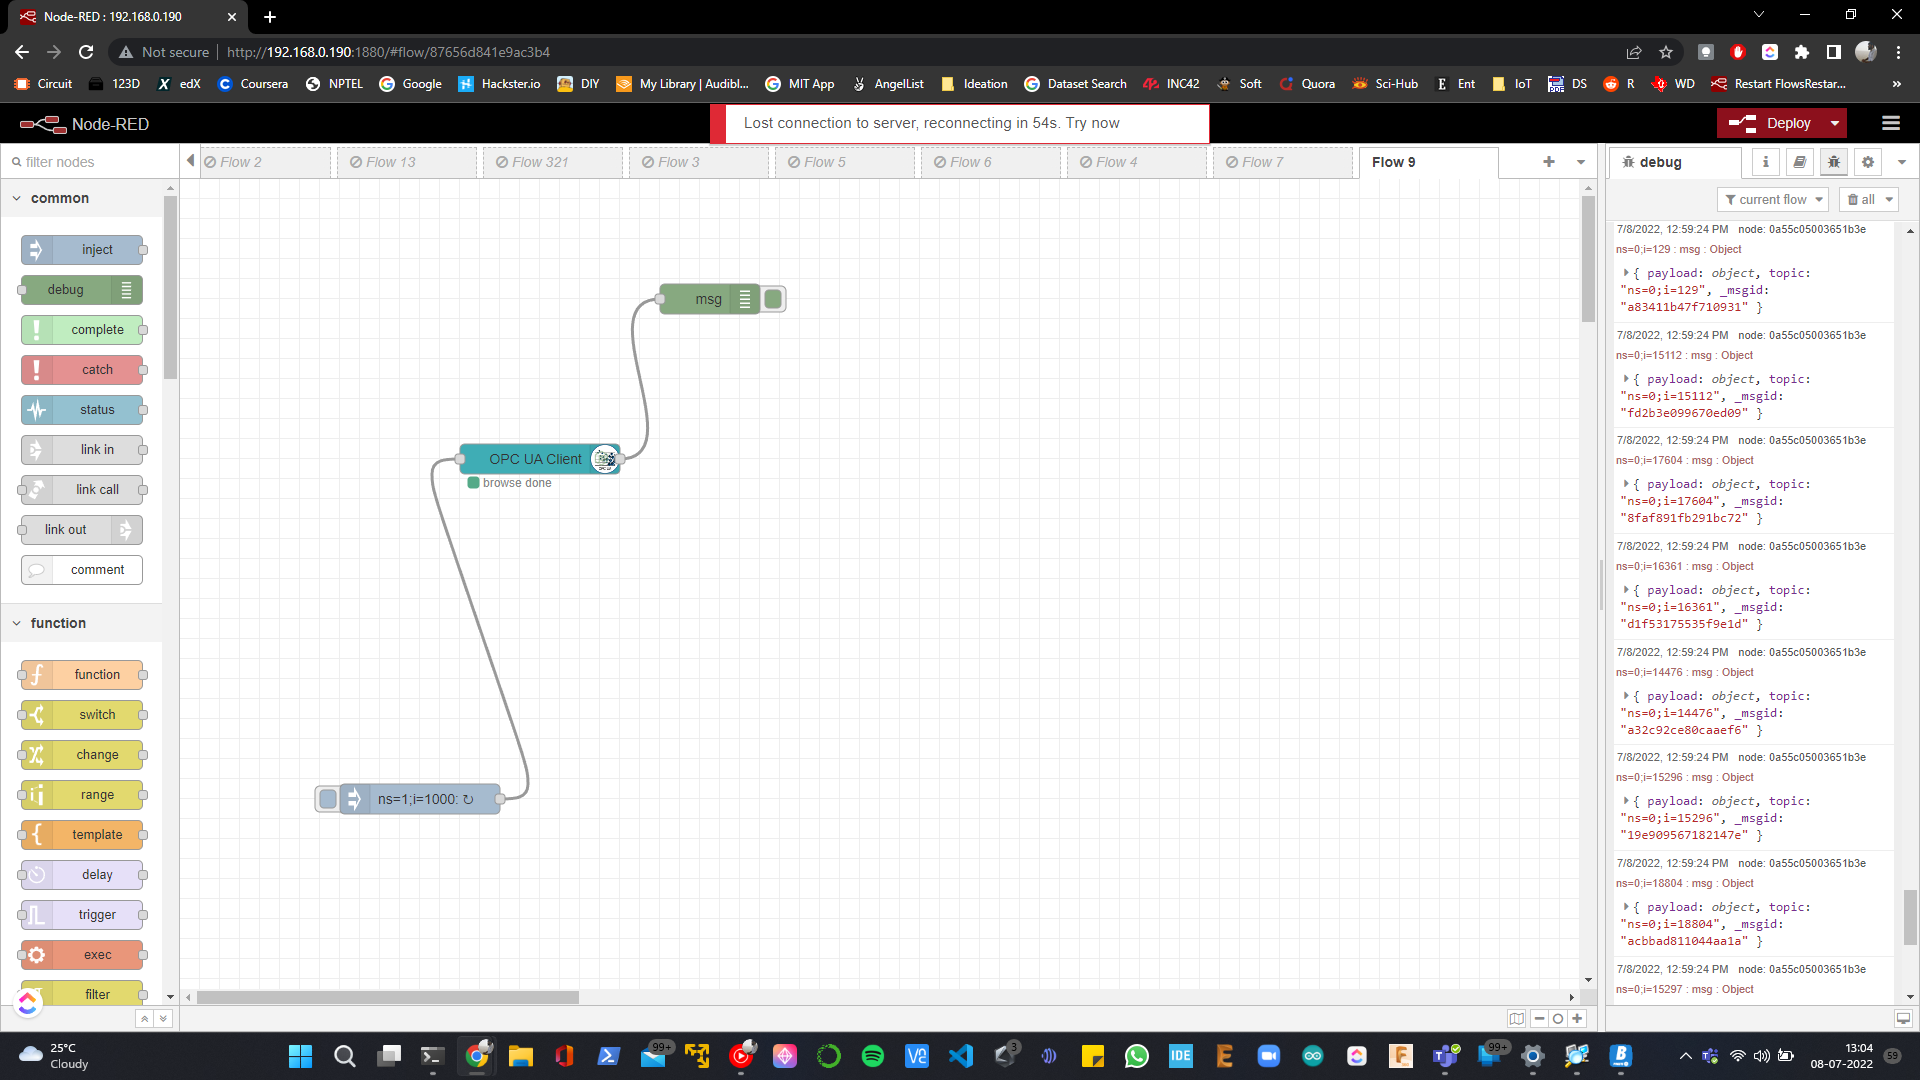Click zoom out button in footer
This screenshot has width=1920, height=1080.
pos(1540,1019)
